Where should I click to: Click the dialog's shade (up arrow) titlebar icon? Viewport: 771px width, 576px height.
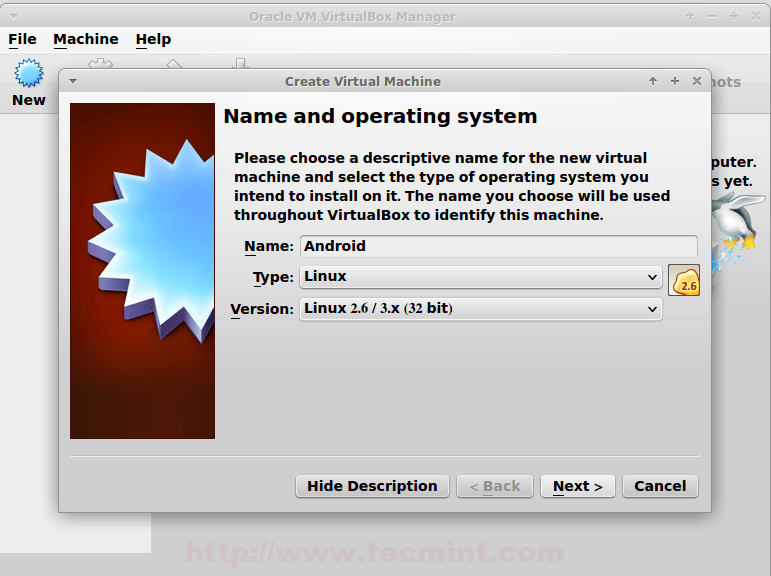pos(653,81)
